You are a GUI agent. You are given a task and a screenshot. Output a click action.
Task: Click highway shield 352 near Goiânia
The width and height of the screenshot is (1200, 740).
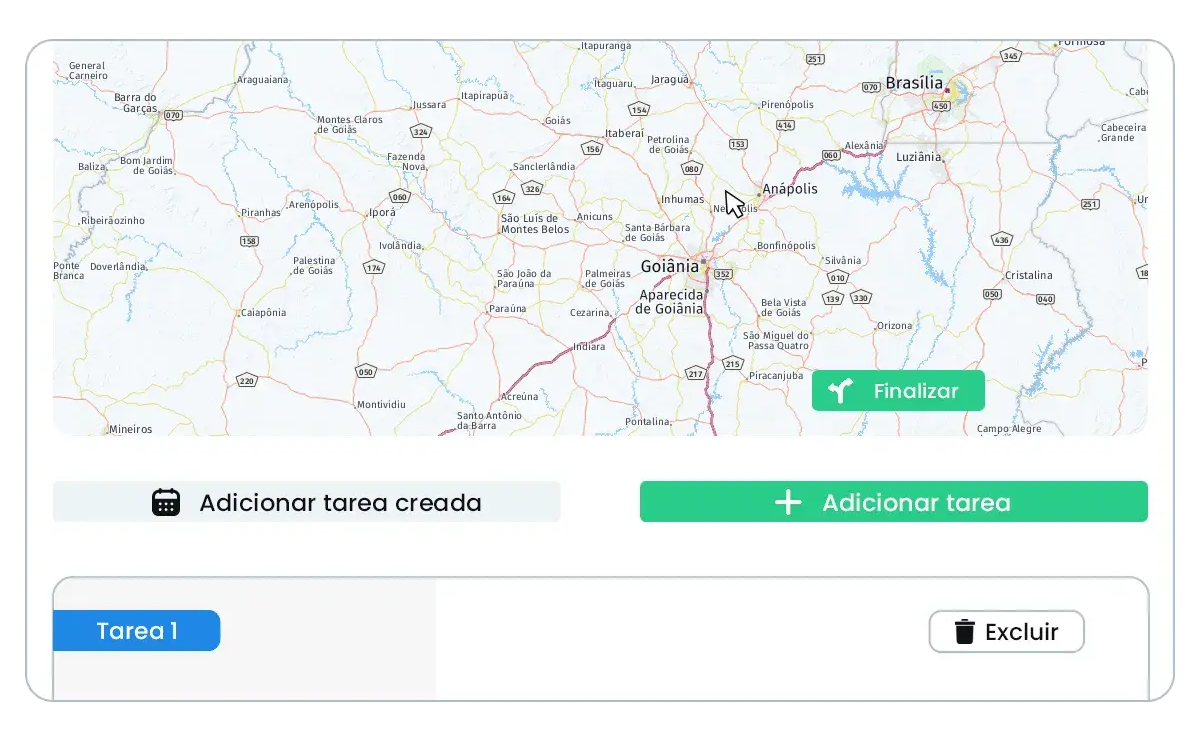click(723, 272)
